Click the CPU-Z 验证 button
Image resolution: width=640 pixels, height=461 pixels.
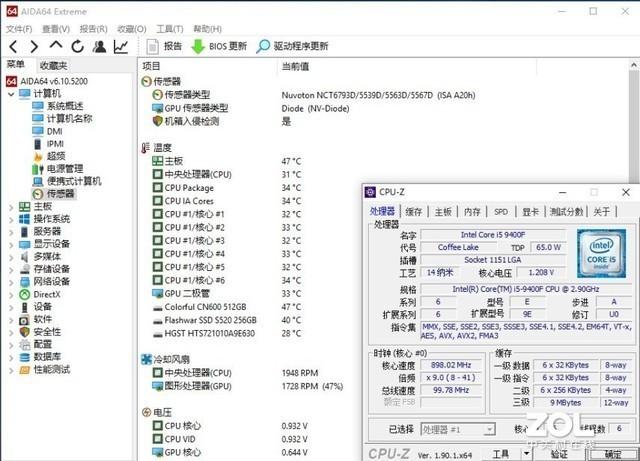click(559, 454)
